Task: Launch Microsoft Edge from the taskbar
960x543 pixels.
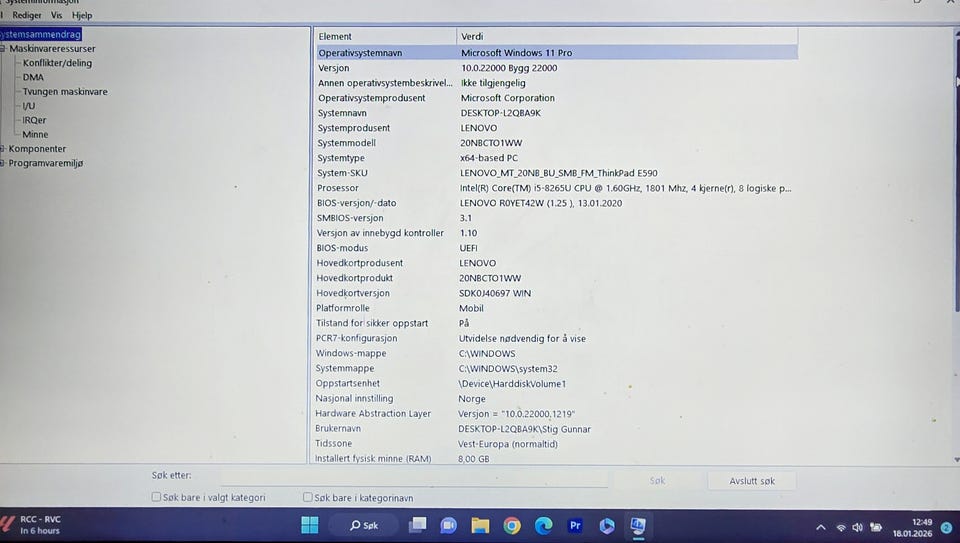Action: click(543, 525)
